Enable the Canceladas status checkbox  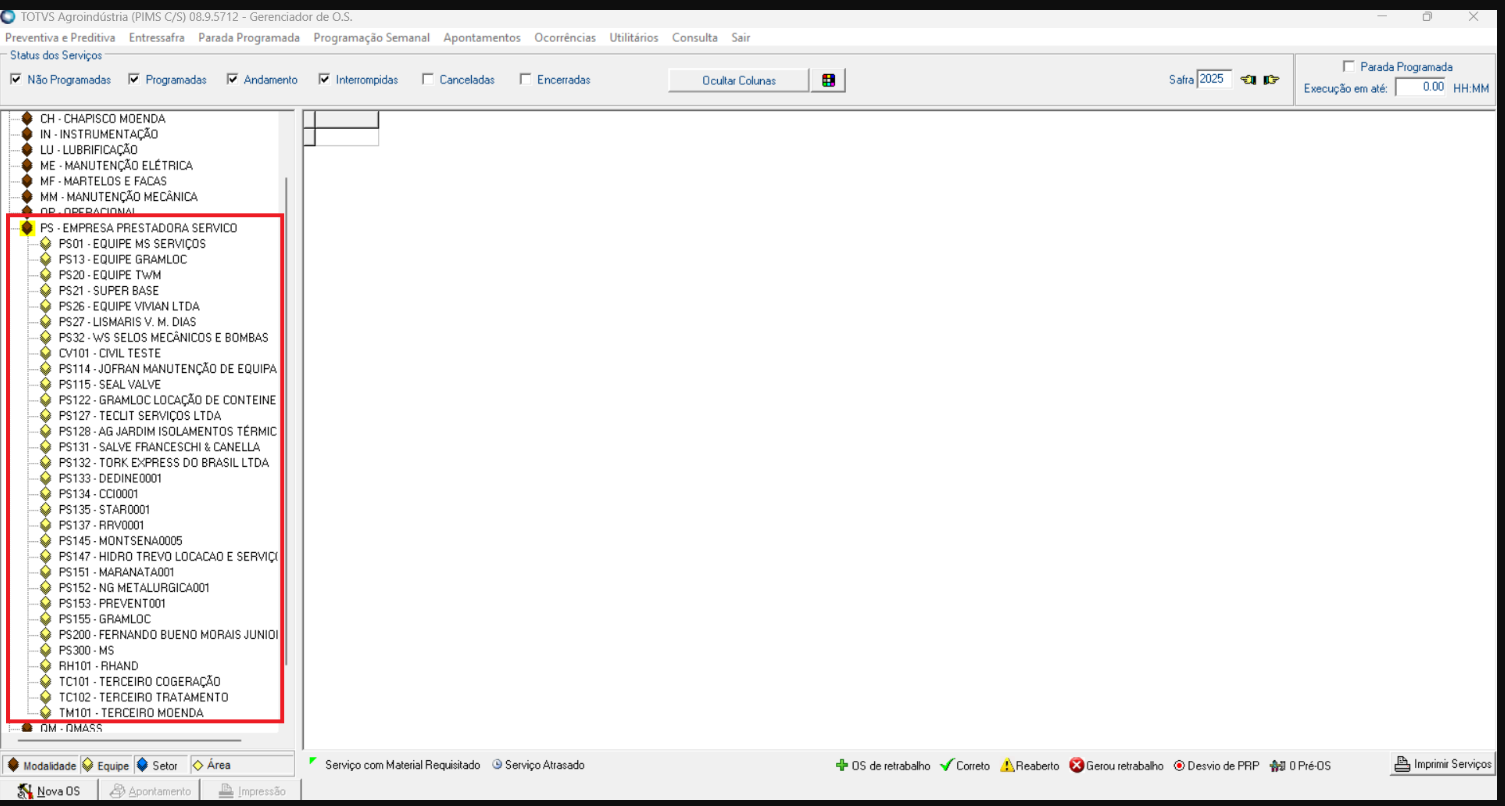coord(428,80)
